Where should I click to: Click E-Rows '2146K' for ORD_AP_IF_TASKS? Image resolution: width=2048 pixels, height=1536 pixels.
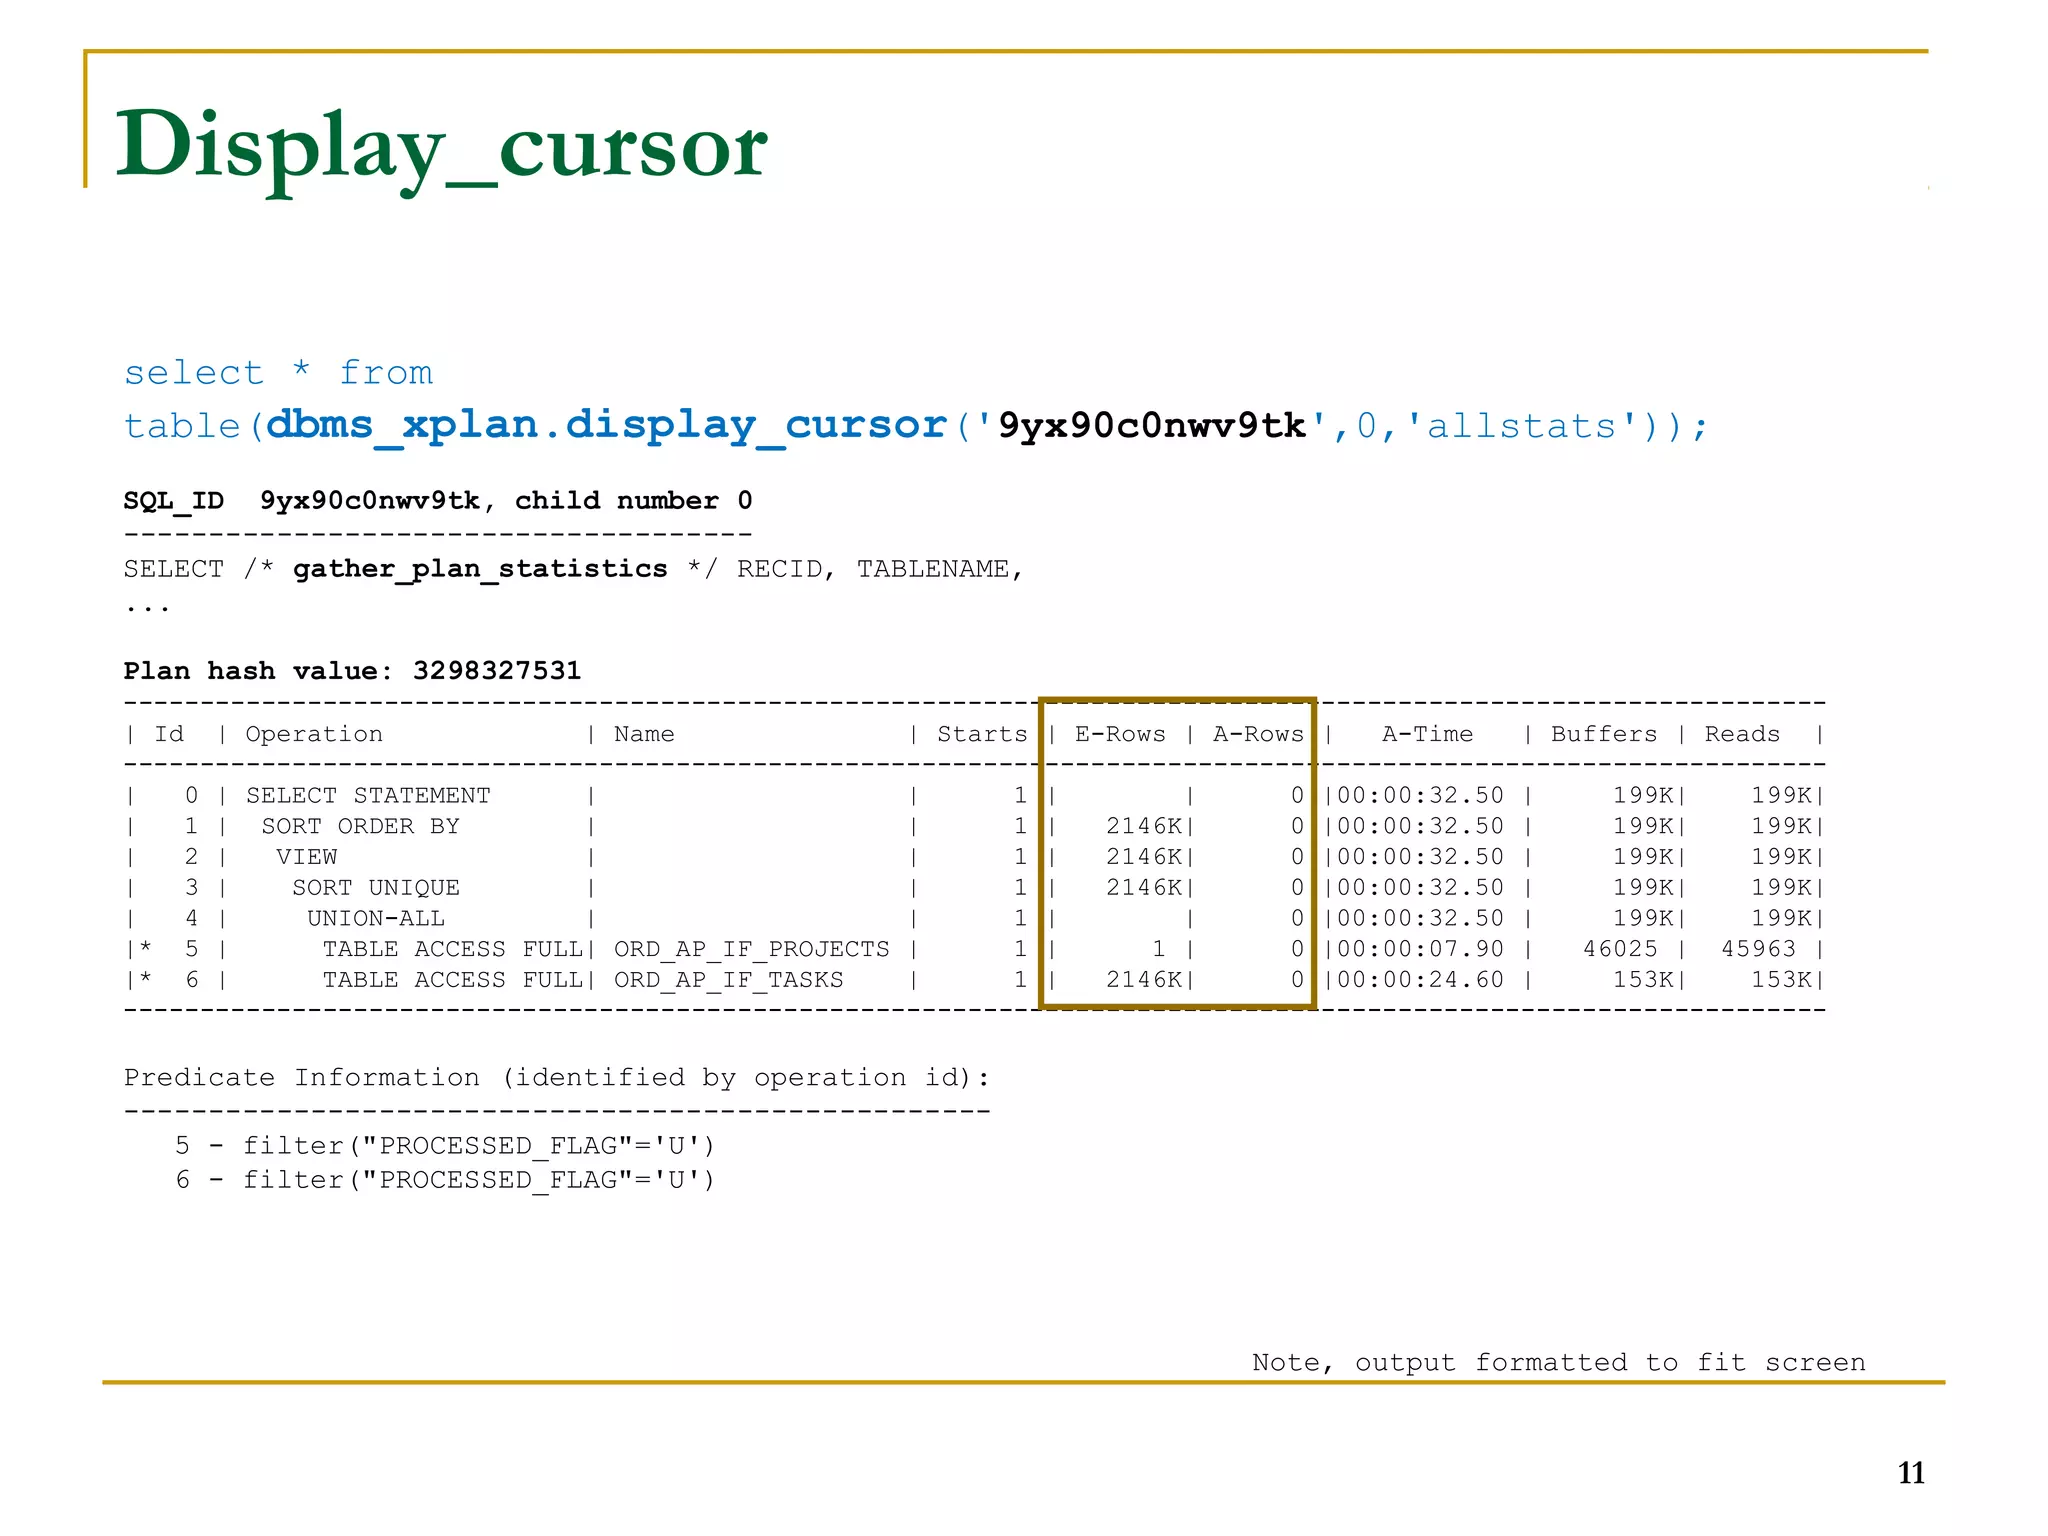(x=1144, y=981)
